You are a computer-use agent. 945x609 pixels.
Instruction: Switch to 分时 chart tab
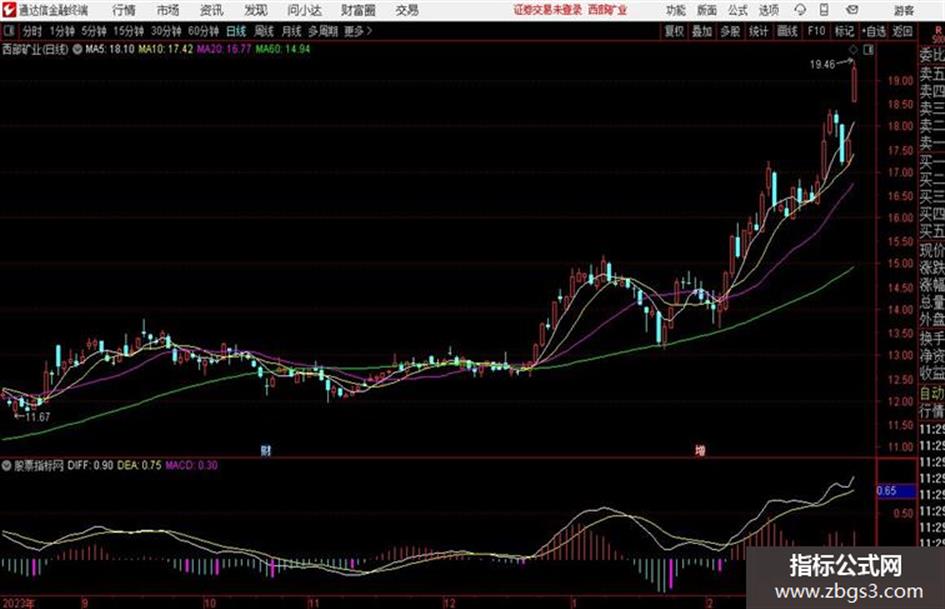[x=33, y=31]
